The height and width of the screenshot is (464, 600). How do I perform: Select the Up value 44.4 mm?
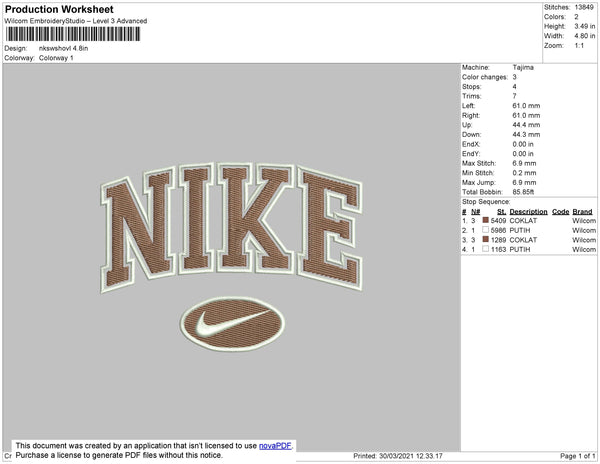[526, 125]
